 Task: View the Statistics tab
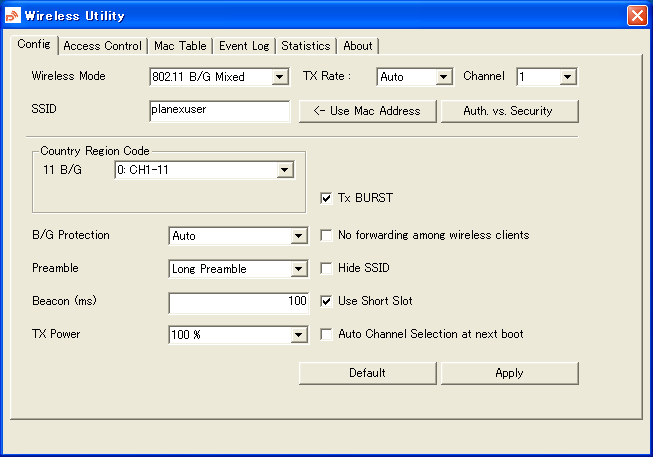(306, 46)
